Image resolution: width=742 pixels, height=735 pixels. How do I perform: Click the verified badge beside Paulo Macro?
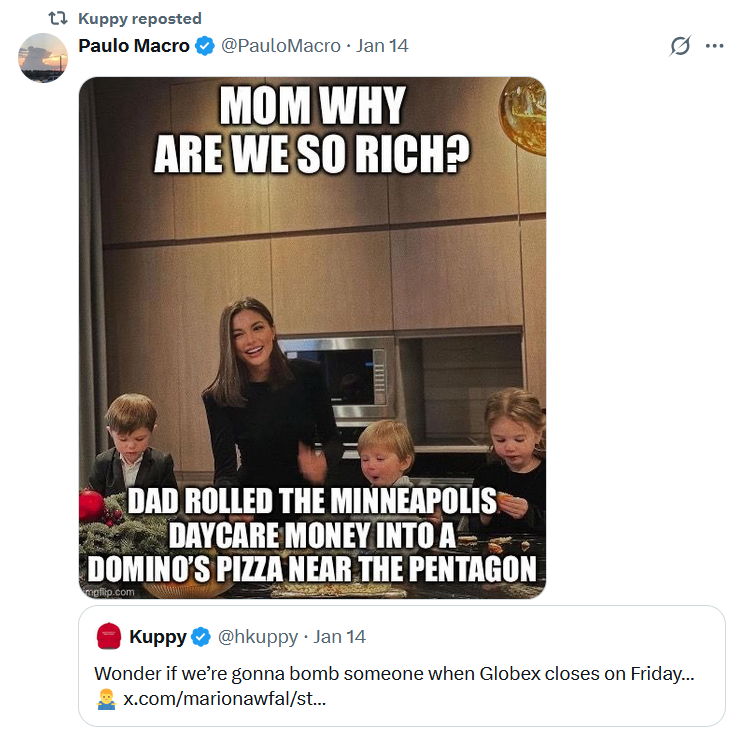204,46
